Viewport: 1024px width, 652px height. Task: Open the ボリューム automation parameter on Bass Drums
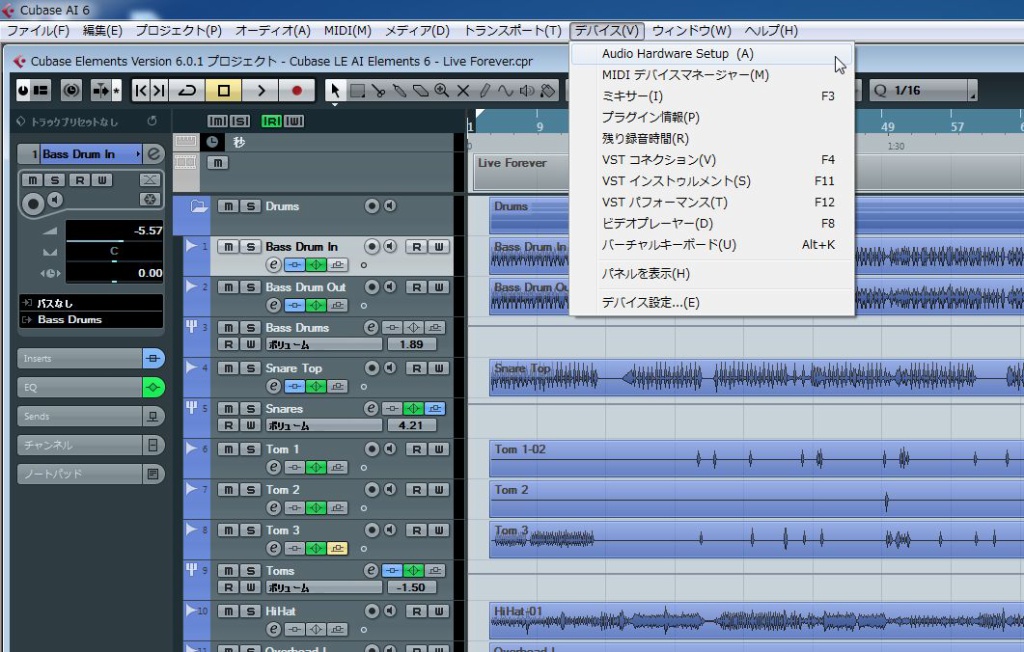pyautogui.click(x=323, y=344)
